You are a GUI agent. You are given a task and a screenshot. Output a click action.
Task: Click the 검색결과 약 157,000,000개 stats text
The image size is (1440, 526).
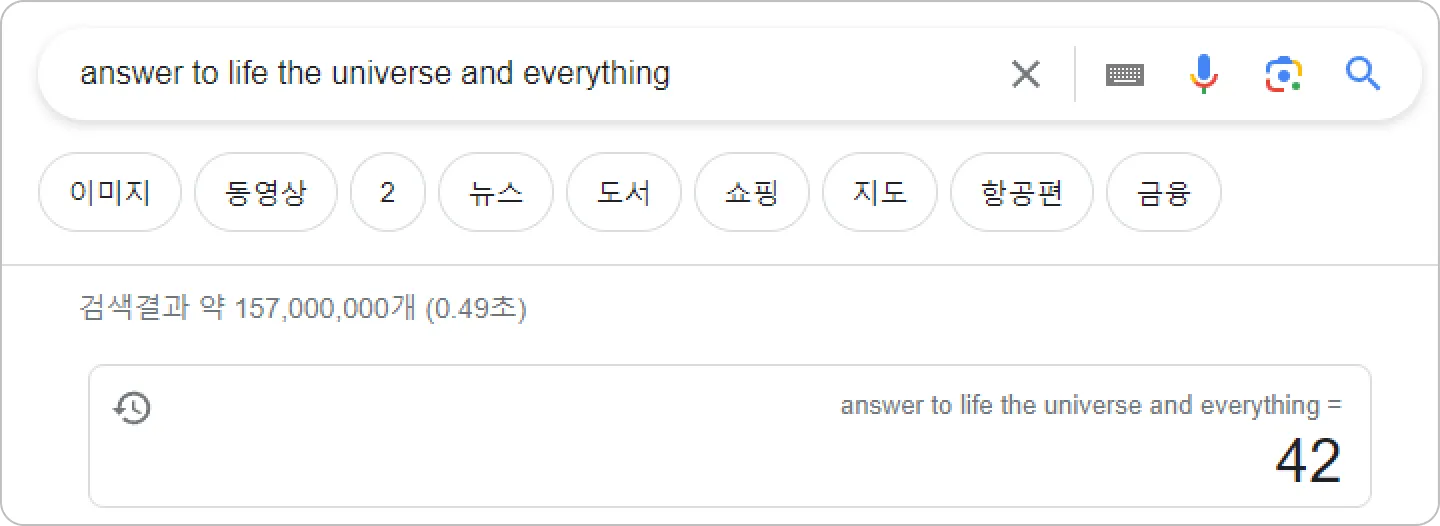[x=302, y=309]
